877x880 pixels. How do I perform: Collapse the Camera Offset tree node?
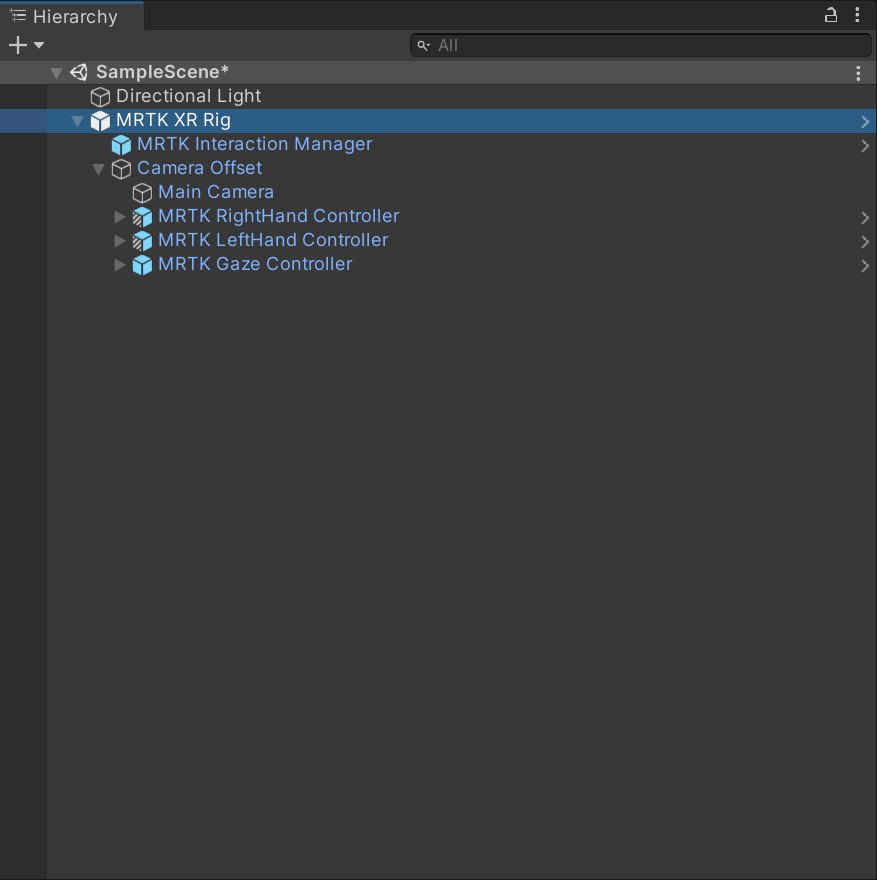99,168
